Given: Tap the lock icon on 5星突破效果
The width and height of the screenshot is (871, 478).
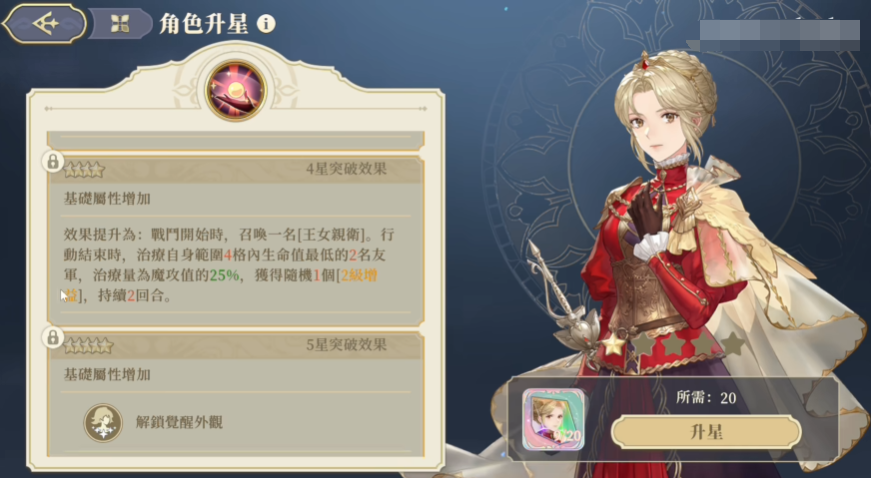Looking at the screenshot, I should click(53, 338).
